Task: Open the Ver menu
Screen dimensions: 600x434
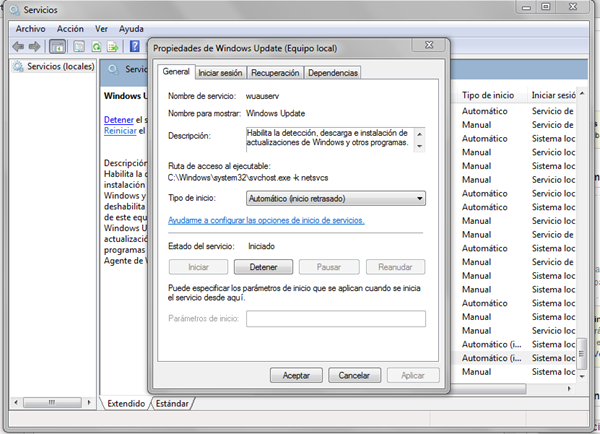Action: click(x=101, y=29)
